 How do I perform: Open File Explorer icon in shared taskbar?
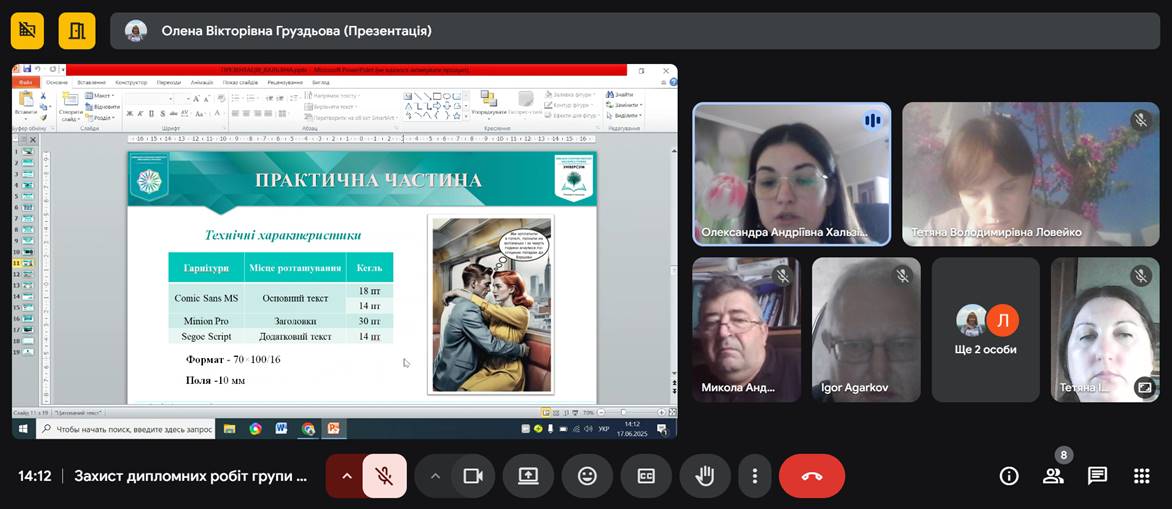coord(229,429)
